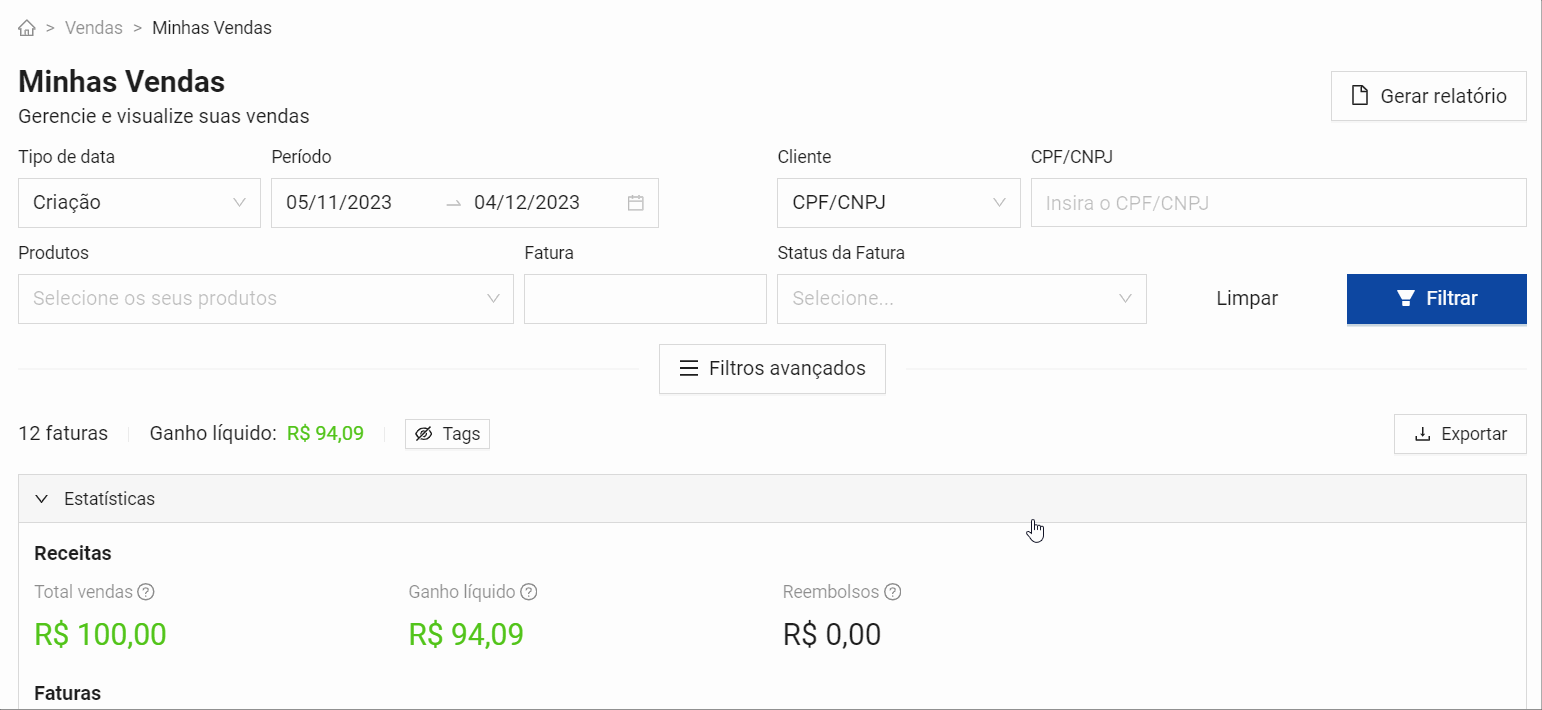Collapse the Estatísticas section
The width and height of the screenshot is (1542, 710).
[41, 499]
